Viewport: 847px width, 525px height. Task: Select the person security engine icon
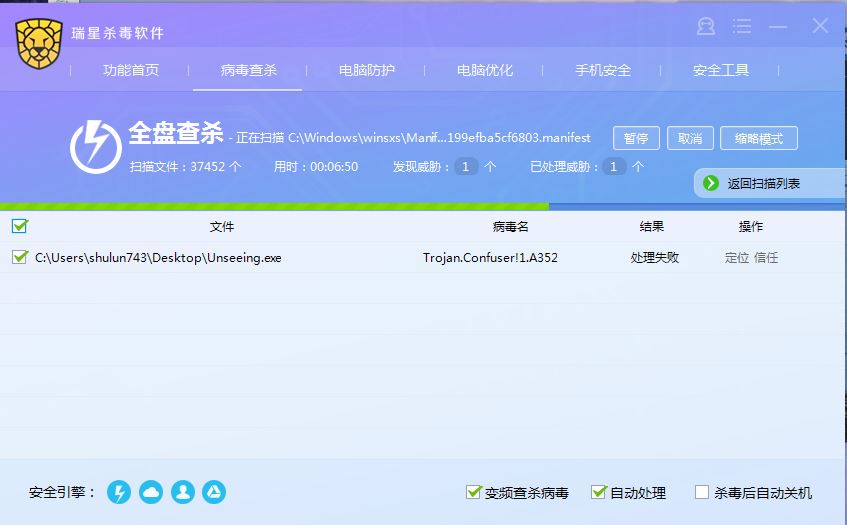[x=183, y=492]
